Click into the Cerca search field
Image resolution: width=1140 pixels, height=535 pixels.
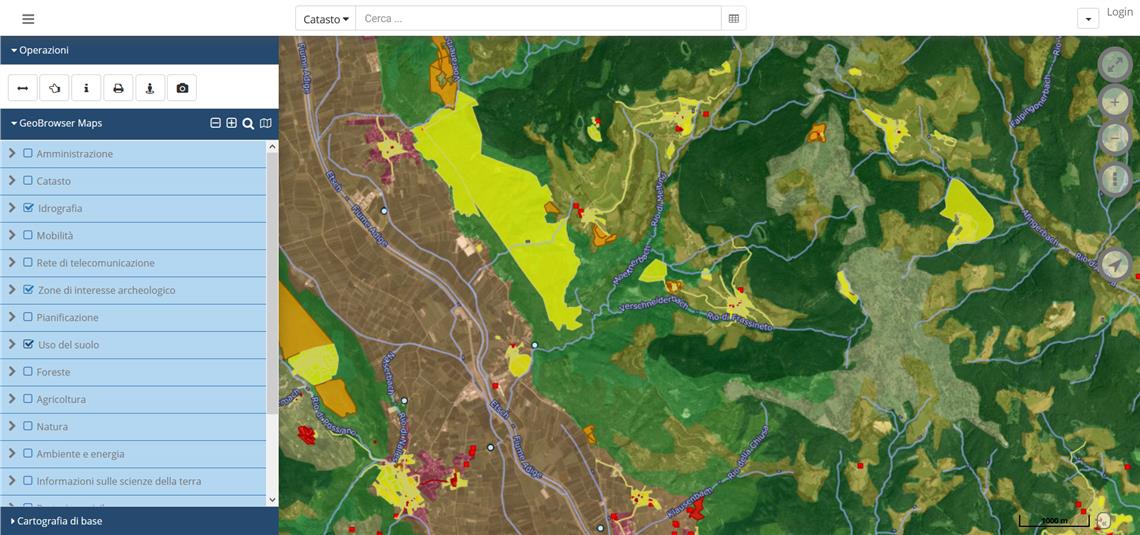click(x=538, y=19)
